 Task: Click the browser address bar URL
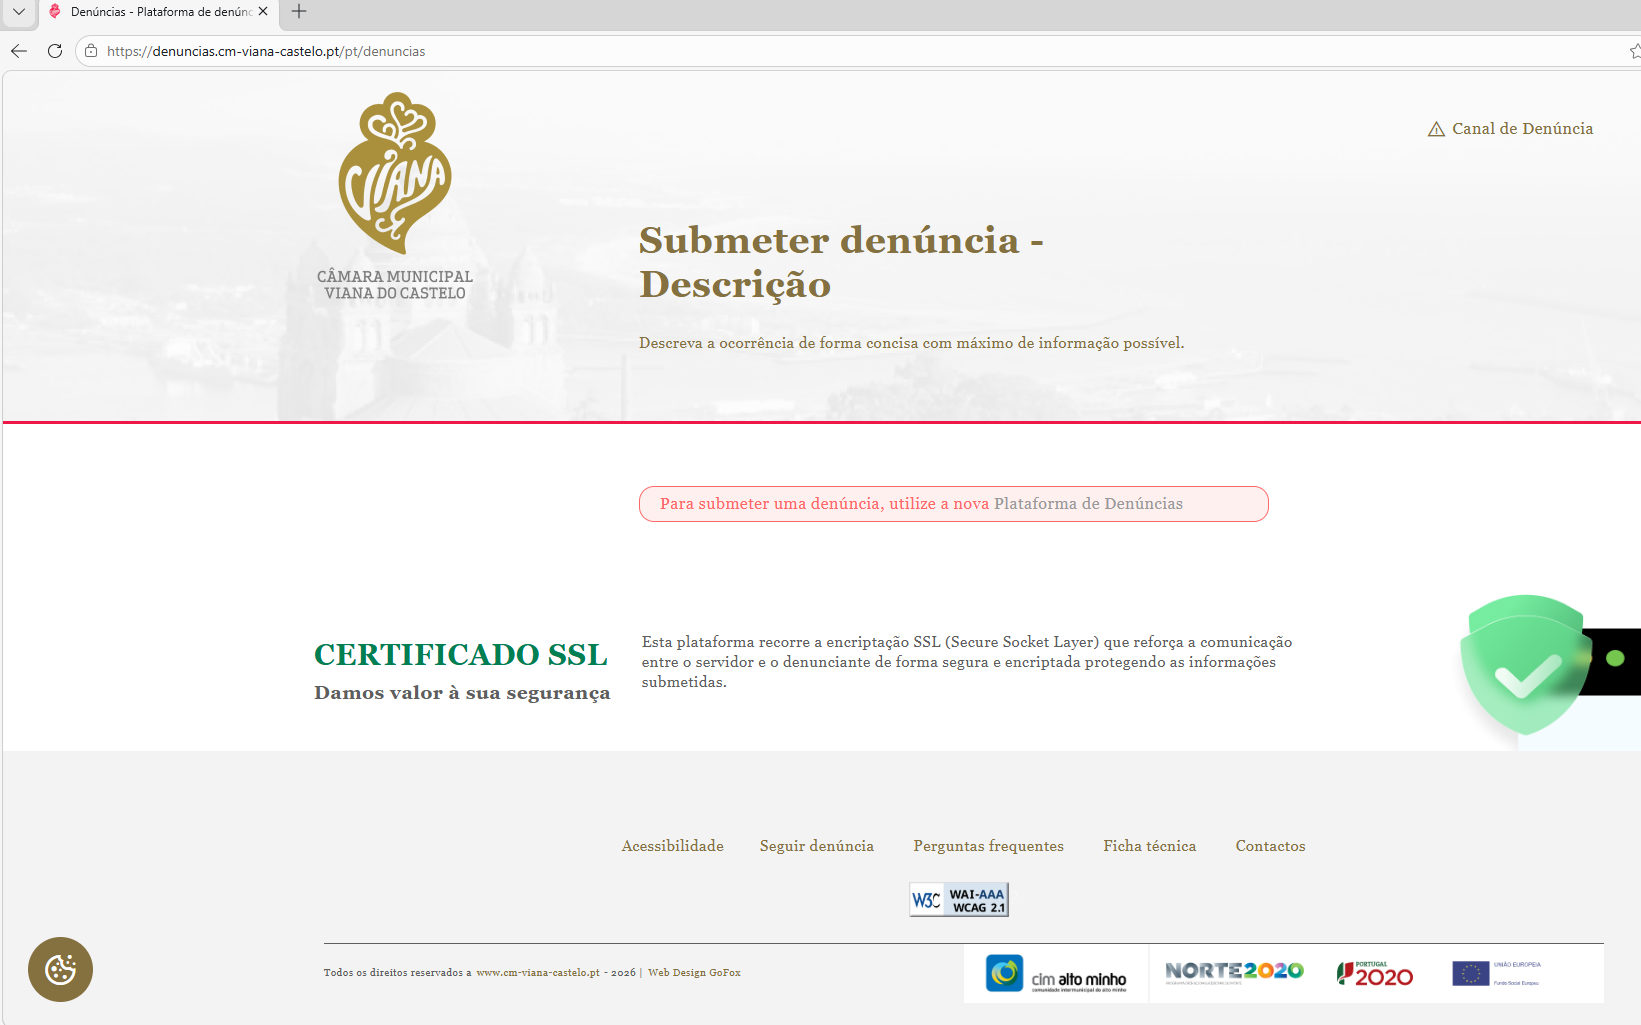(x=266, y=51)
